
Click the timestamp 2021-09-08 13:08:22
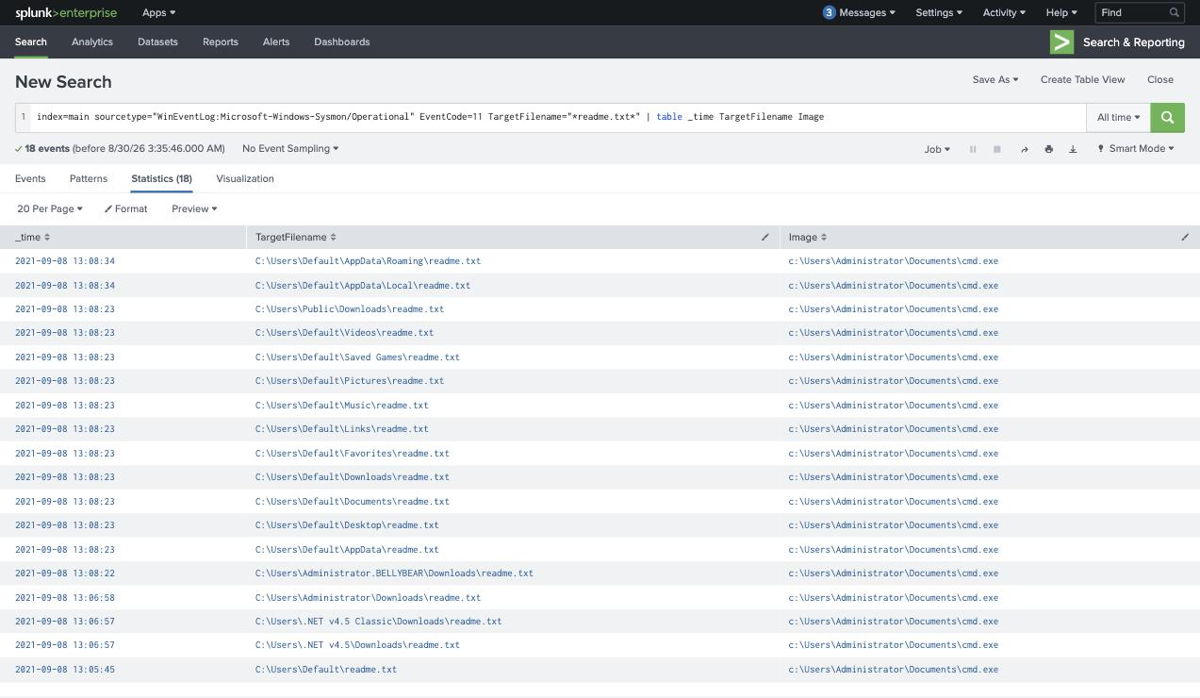tap(65, 573)
